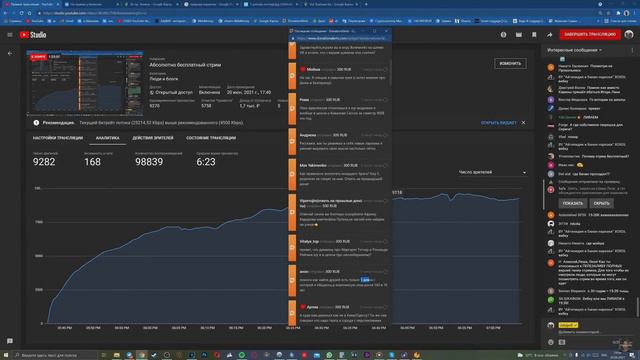Screen dimensions: 640x360
Task: Share the stream with the arrow icon
Action: pos(549,35)
